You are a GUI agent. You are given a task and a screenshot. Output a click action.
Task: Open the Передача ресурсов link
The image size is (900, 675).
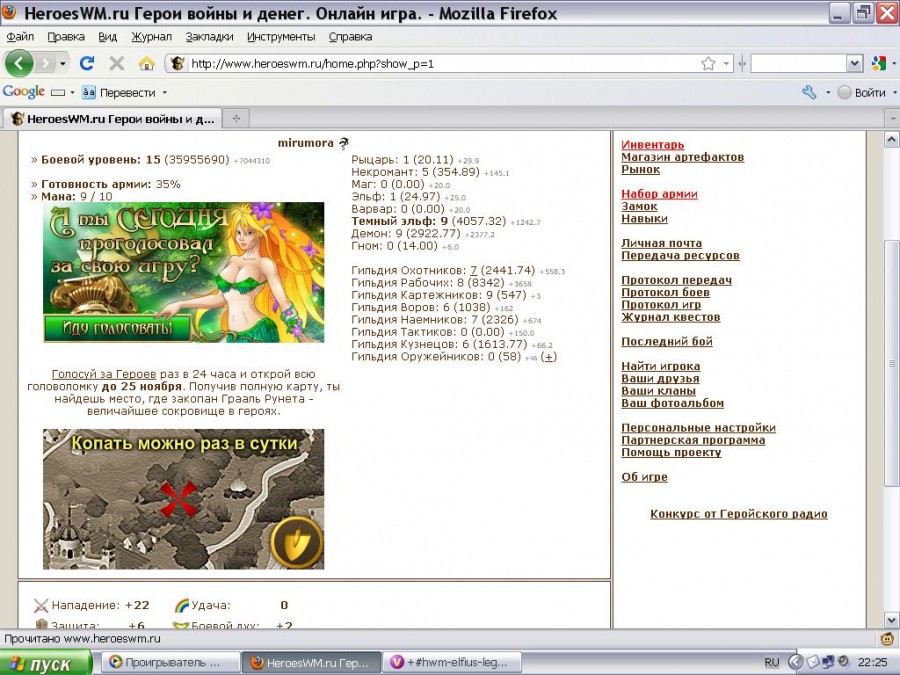[x=680, y=255]
